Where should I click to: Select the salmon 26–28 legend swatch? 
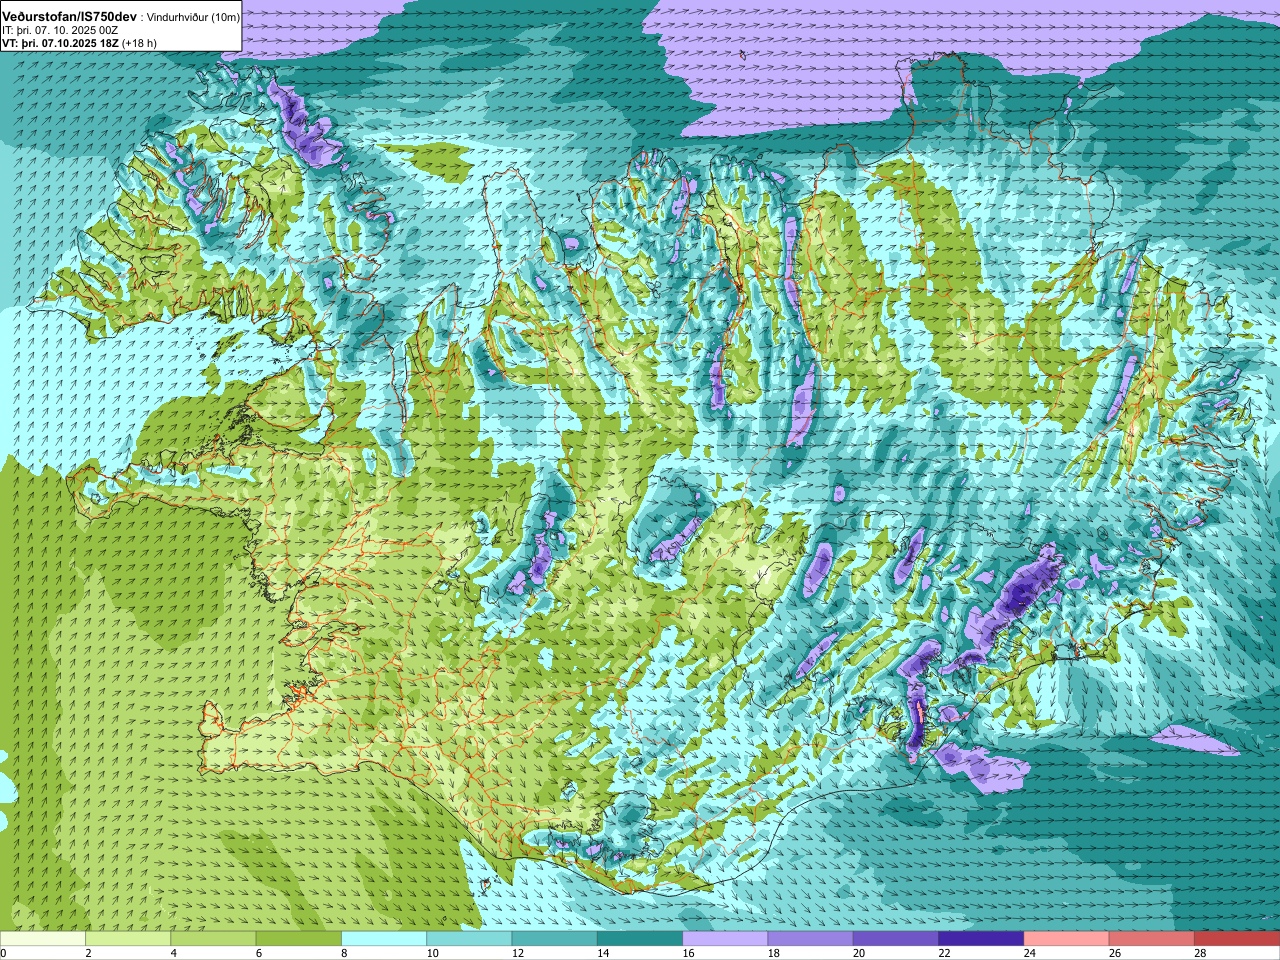[x=1152, y=939]
